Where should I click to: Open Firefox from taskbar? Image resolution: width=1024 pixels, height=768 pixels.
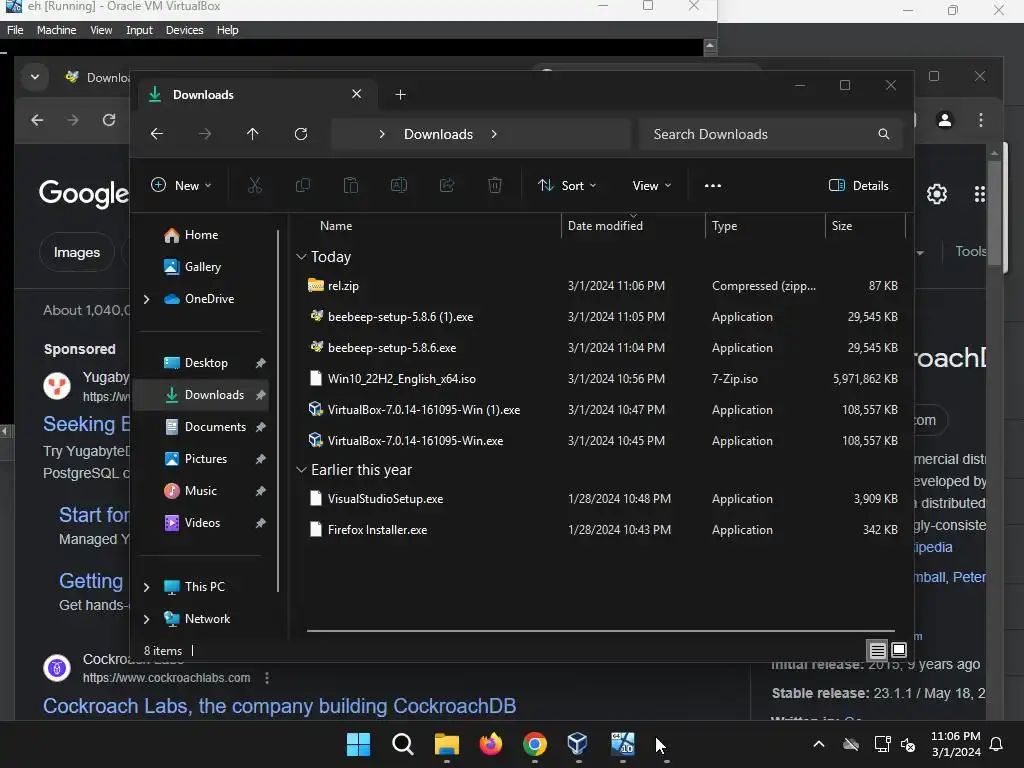[490, 744]
